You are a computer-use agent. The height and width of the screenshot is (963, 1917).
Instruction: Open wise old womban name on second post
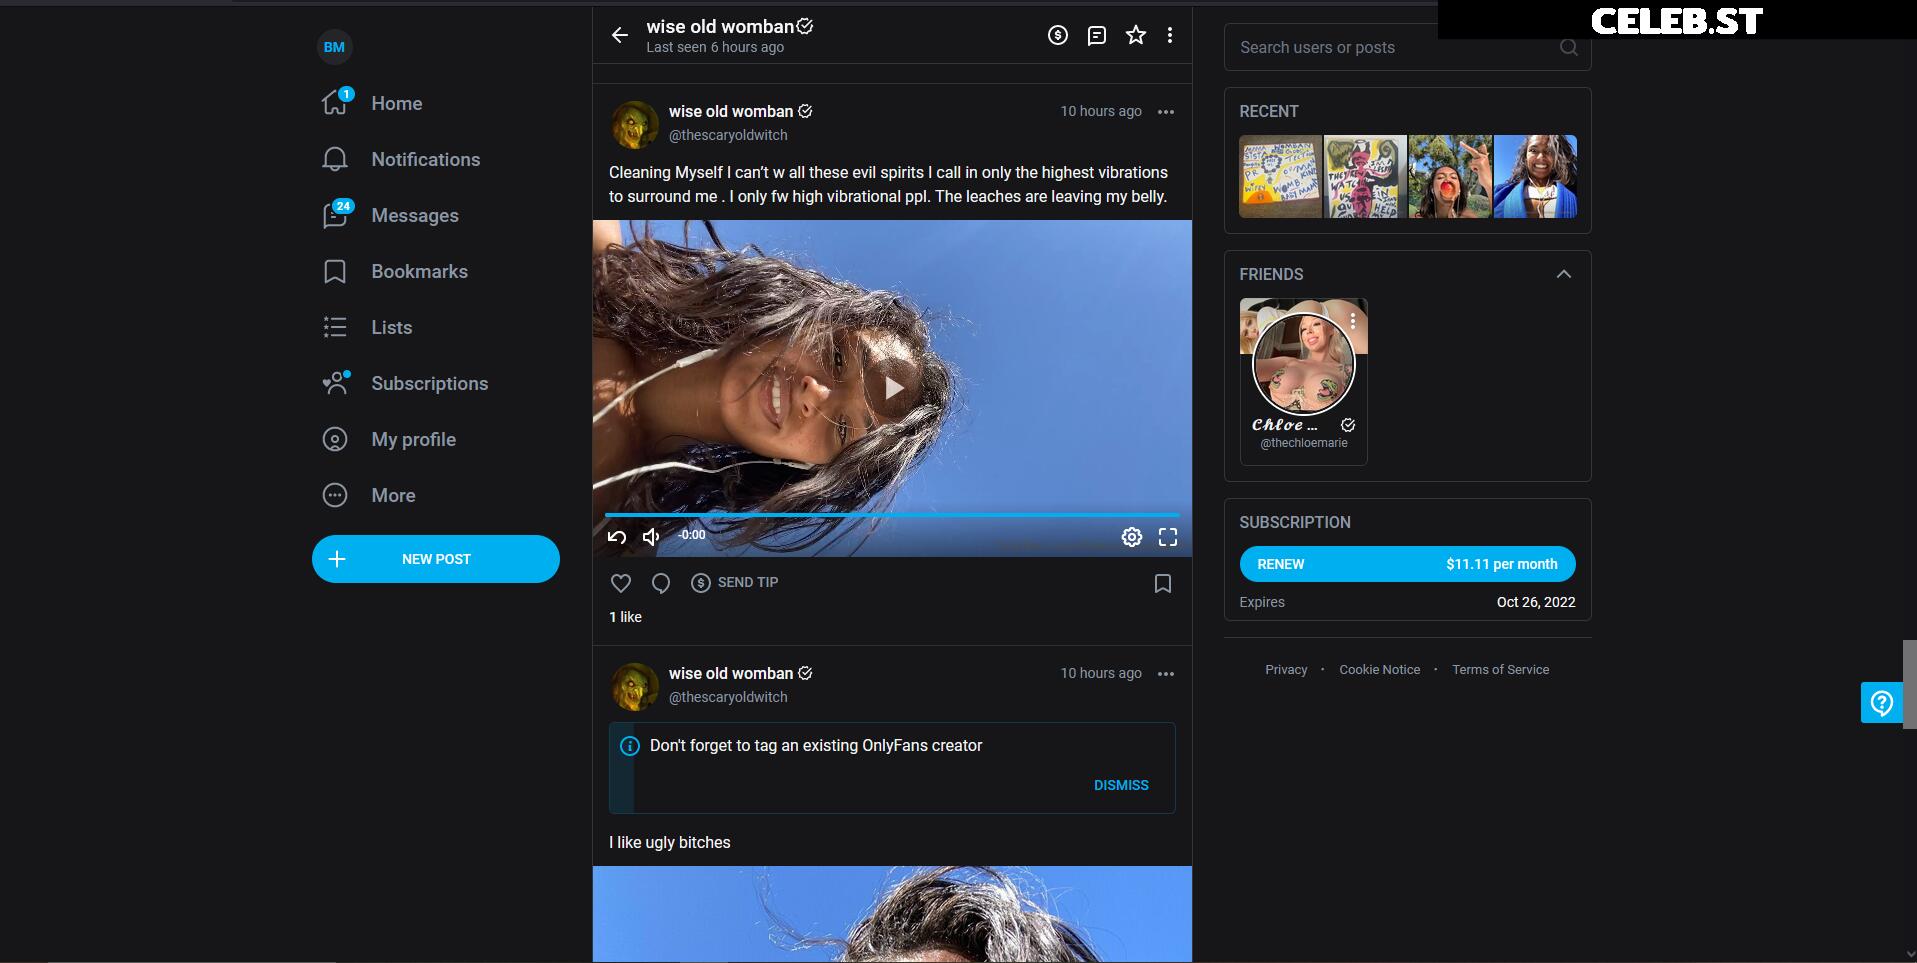731,673
